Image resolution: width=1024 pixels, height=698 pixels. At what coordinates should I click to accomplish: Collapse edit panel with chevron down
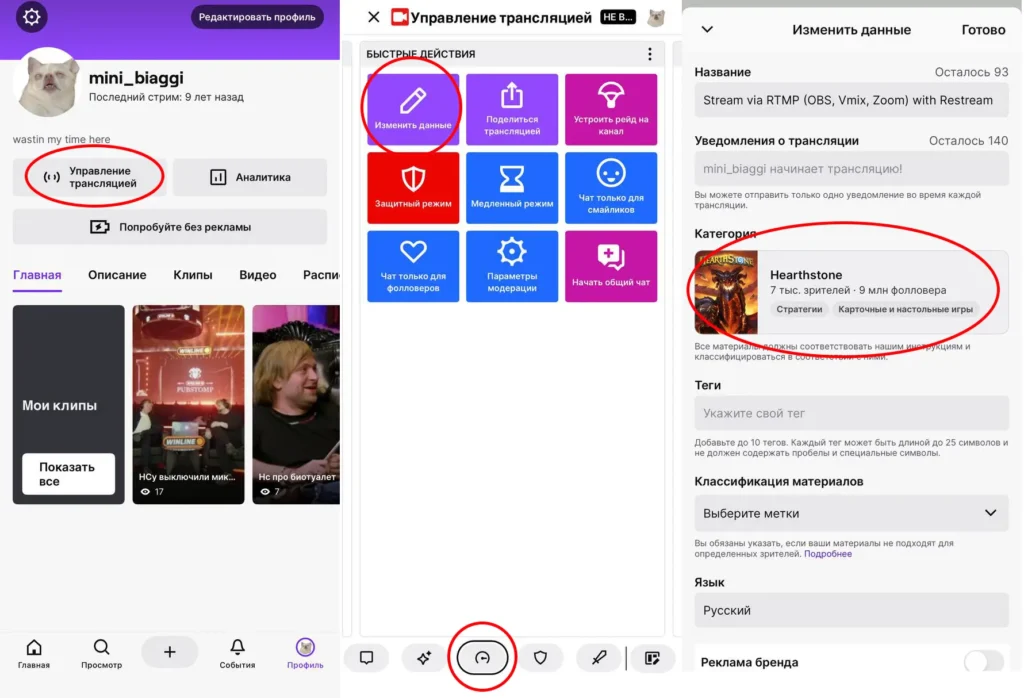coord(707,30)
